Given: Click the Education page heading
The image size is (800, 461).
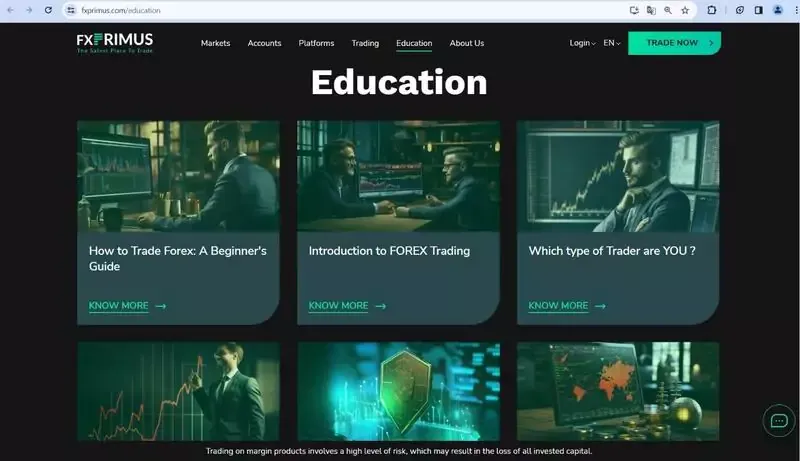Looking at the screenshot, I should point(399,82).
